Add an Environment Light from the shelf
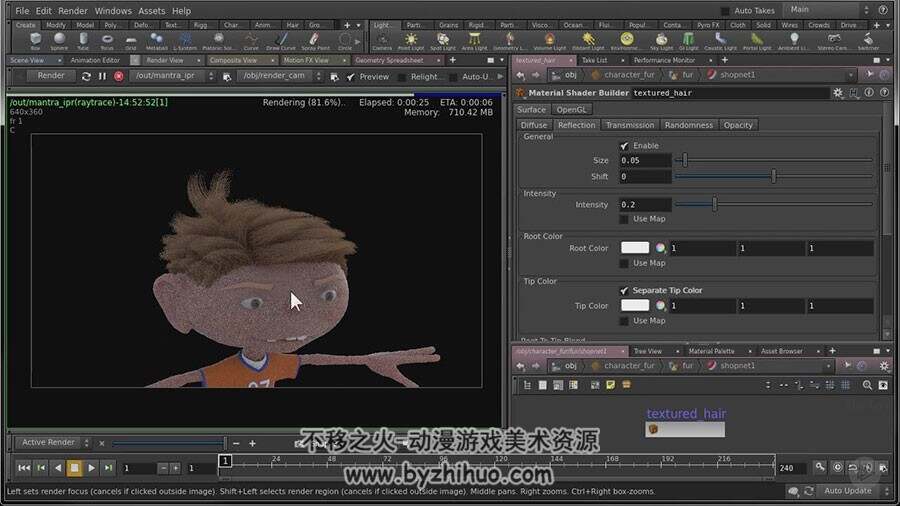900x506 pixels. click(x=627, y=40)
